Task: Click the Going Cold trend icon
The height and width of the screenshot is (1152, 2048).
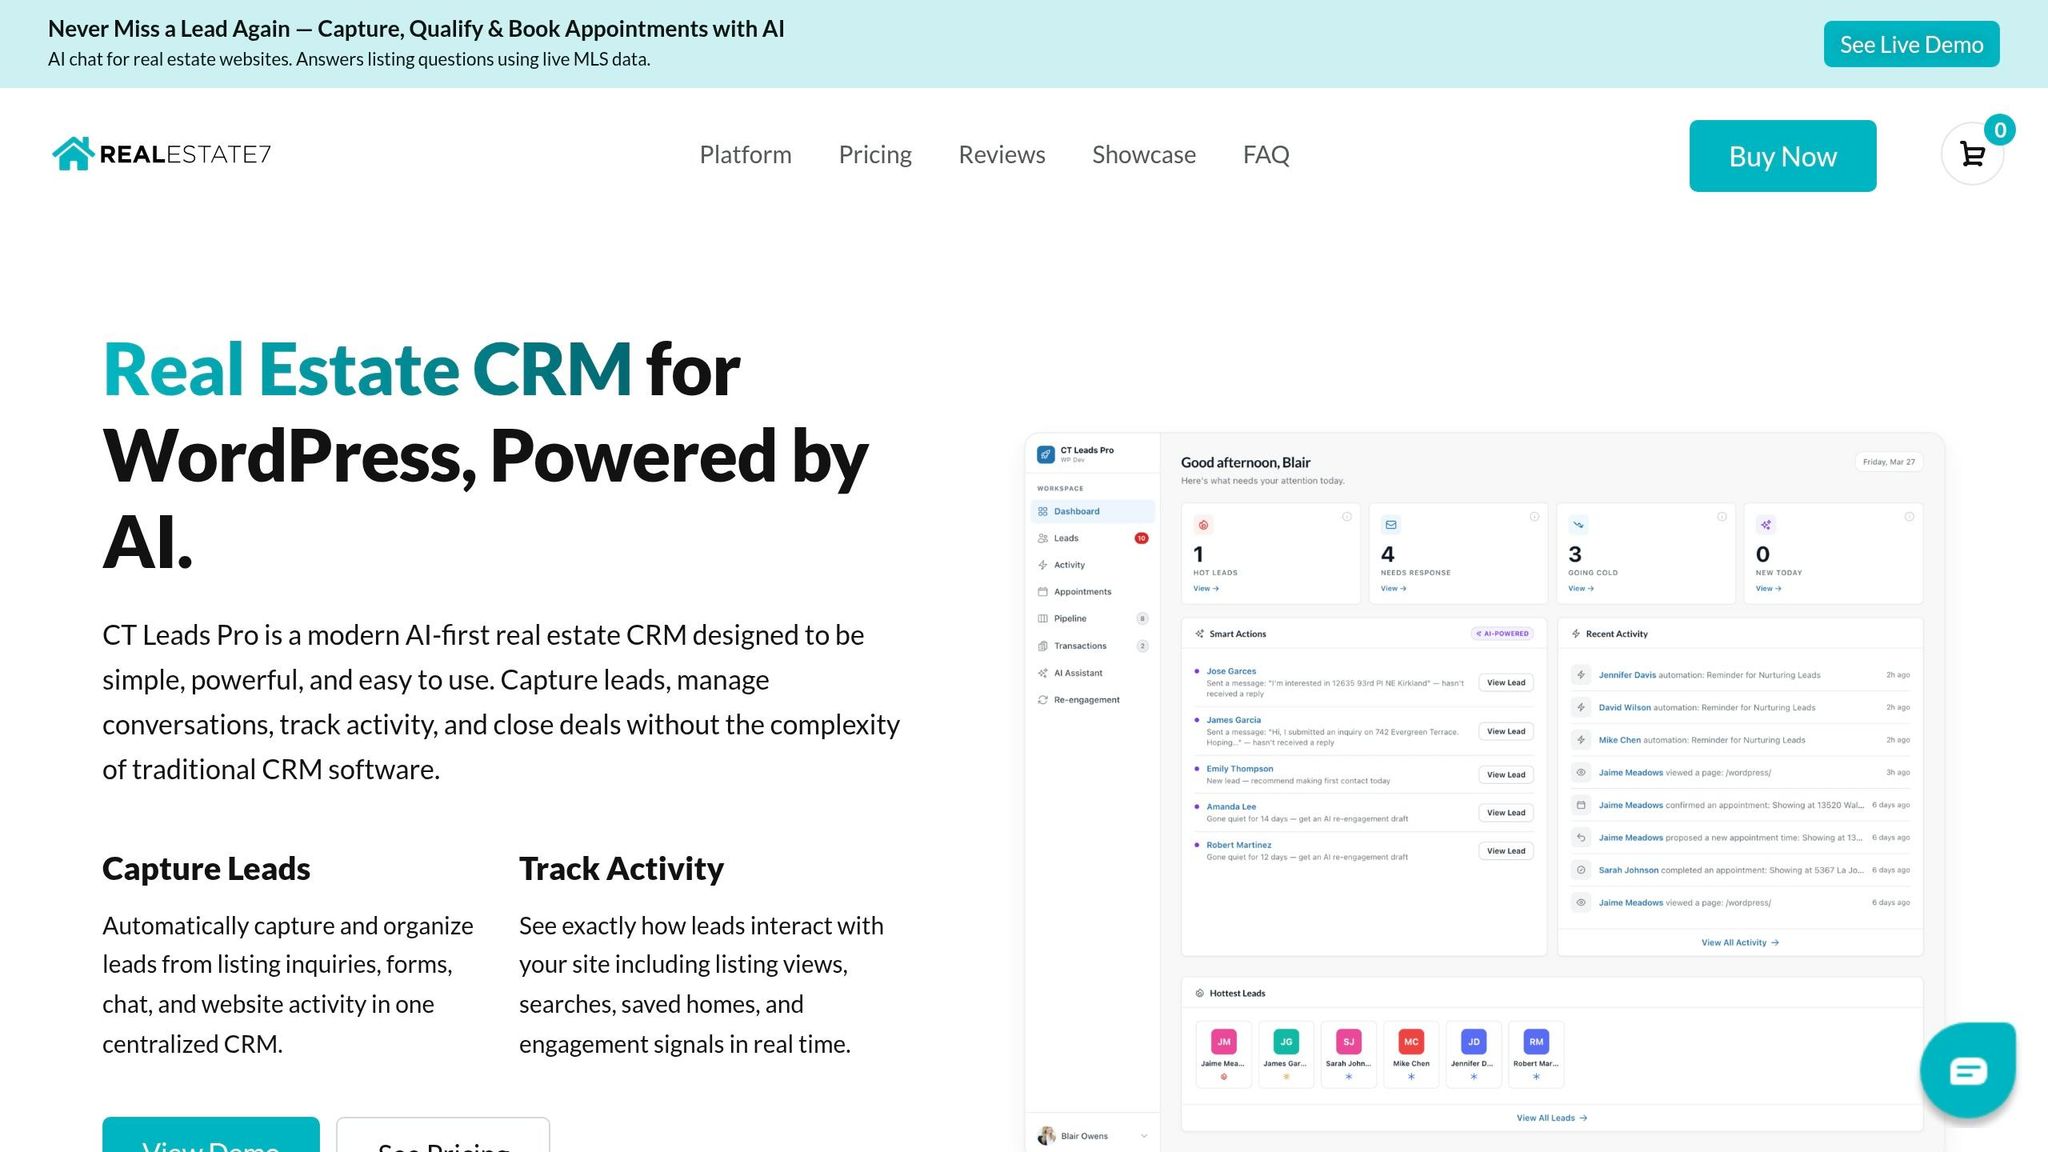Action: tap(1578, 525)
